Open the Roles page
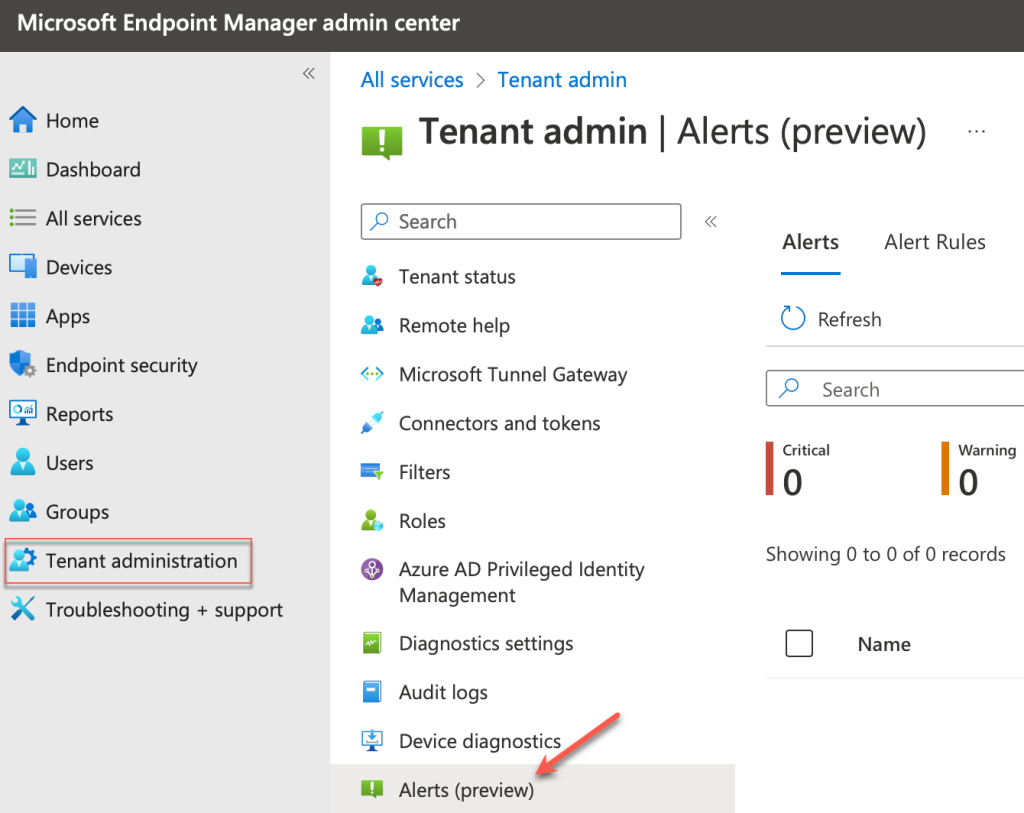The height and width of the screenshot is (813, 1024). pyautogui.click(x=423, y=521)
